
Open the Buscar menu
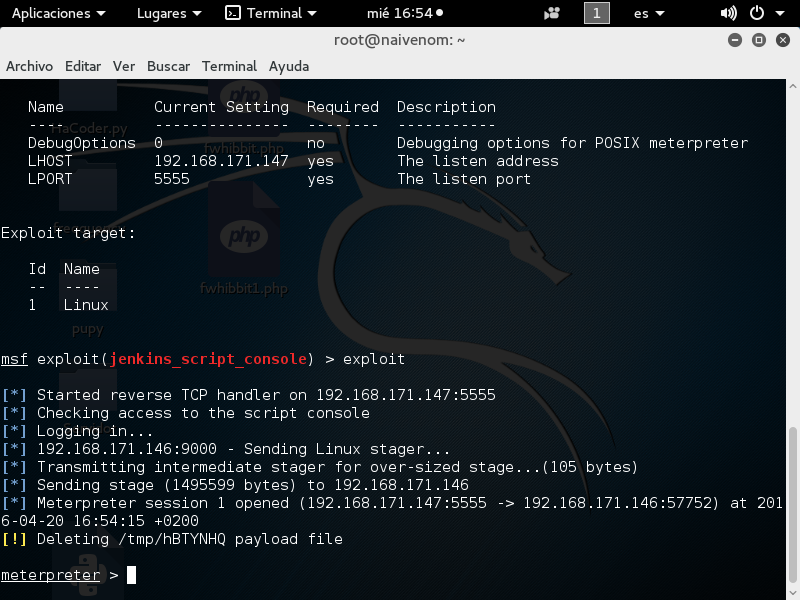click(168, 66)
